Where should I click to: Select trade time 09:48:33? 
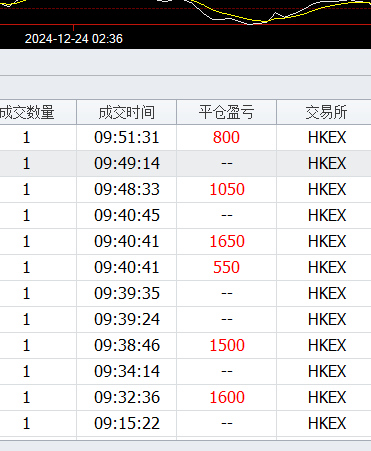click(x=127, y=189)
